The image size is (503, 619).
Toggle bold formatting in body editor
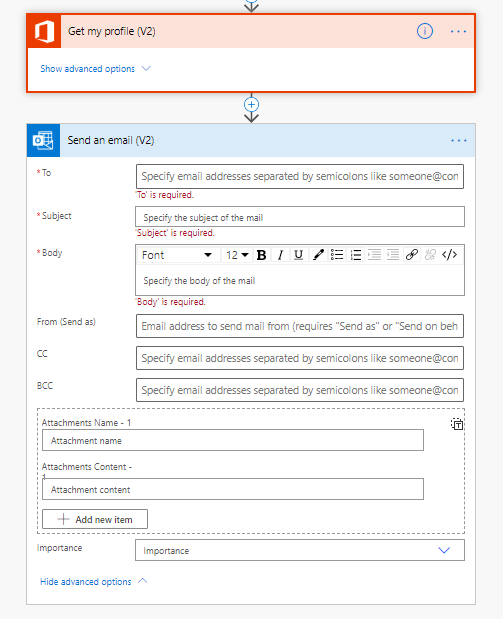coord(261,255)
